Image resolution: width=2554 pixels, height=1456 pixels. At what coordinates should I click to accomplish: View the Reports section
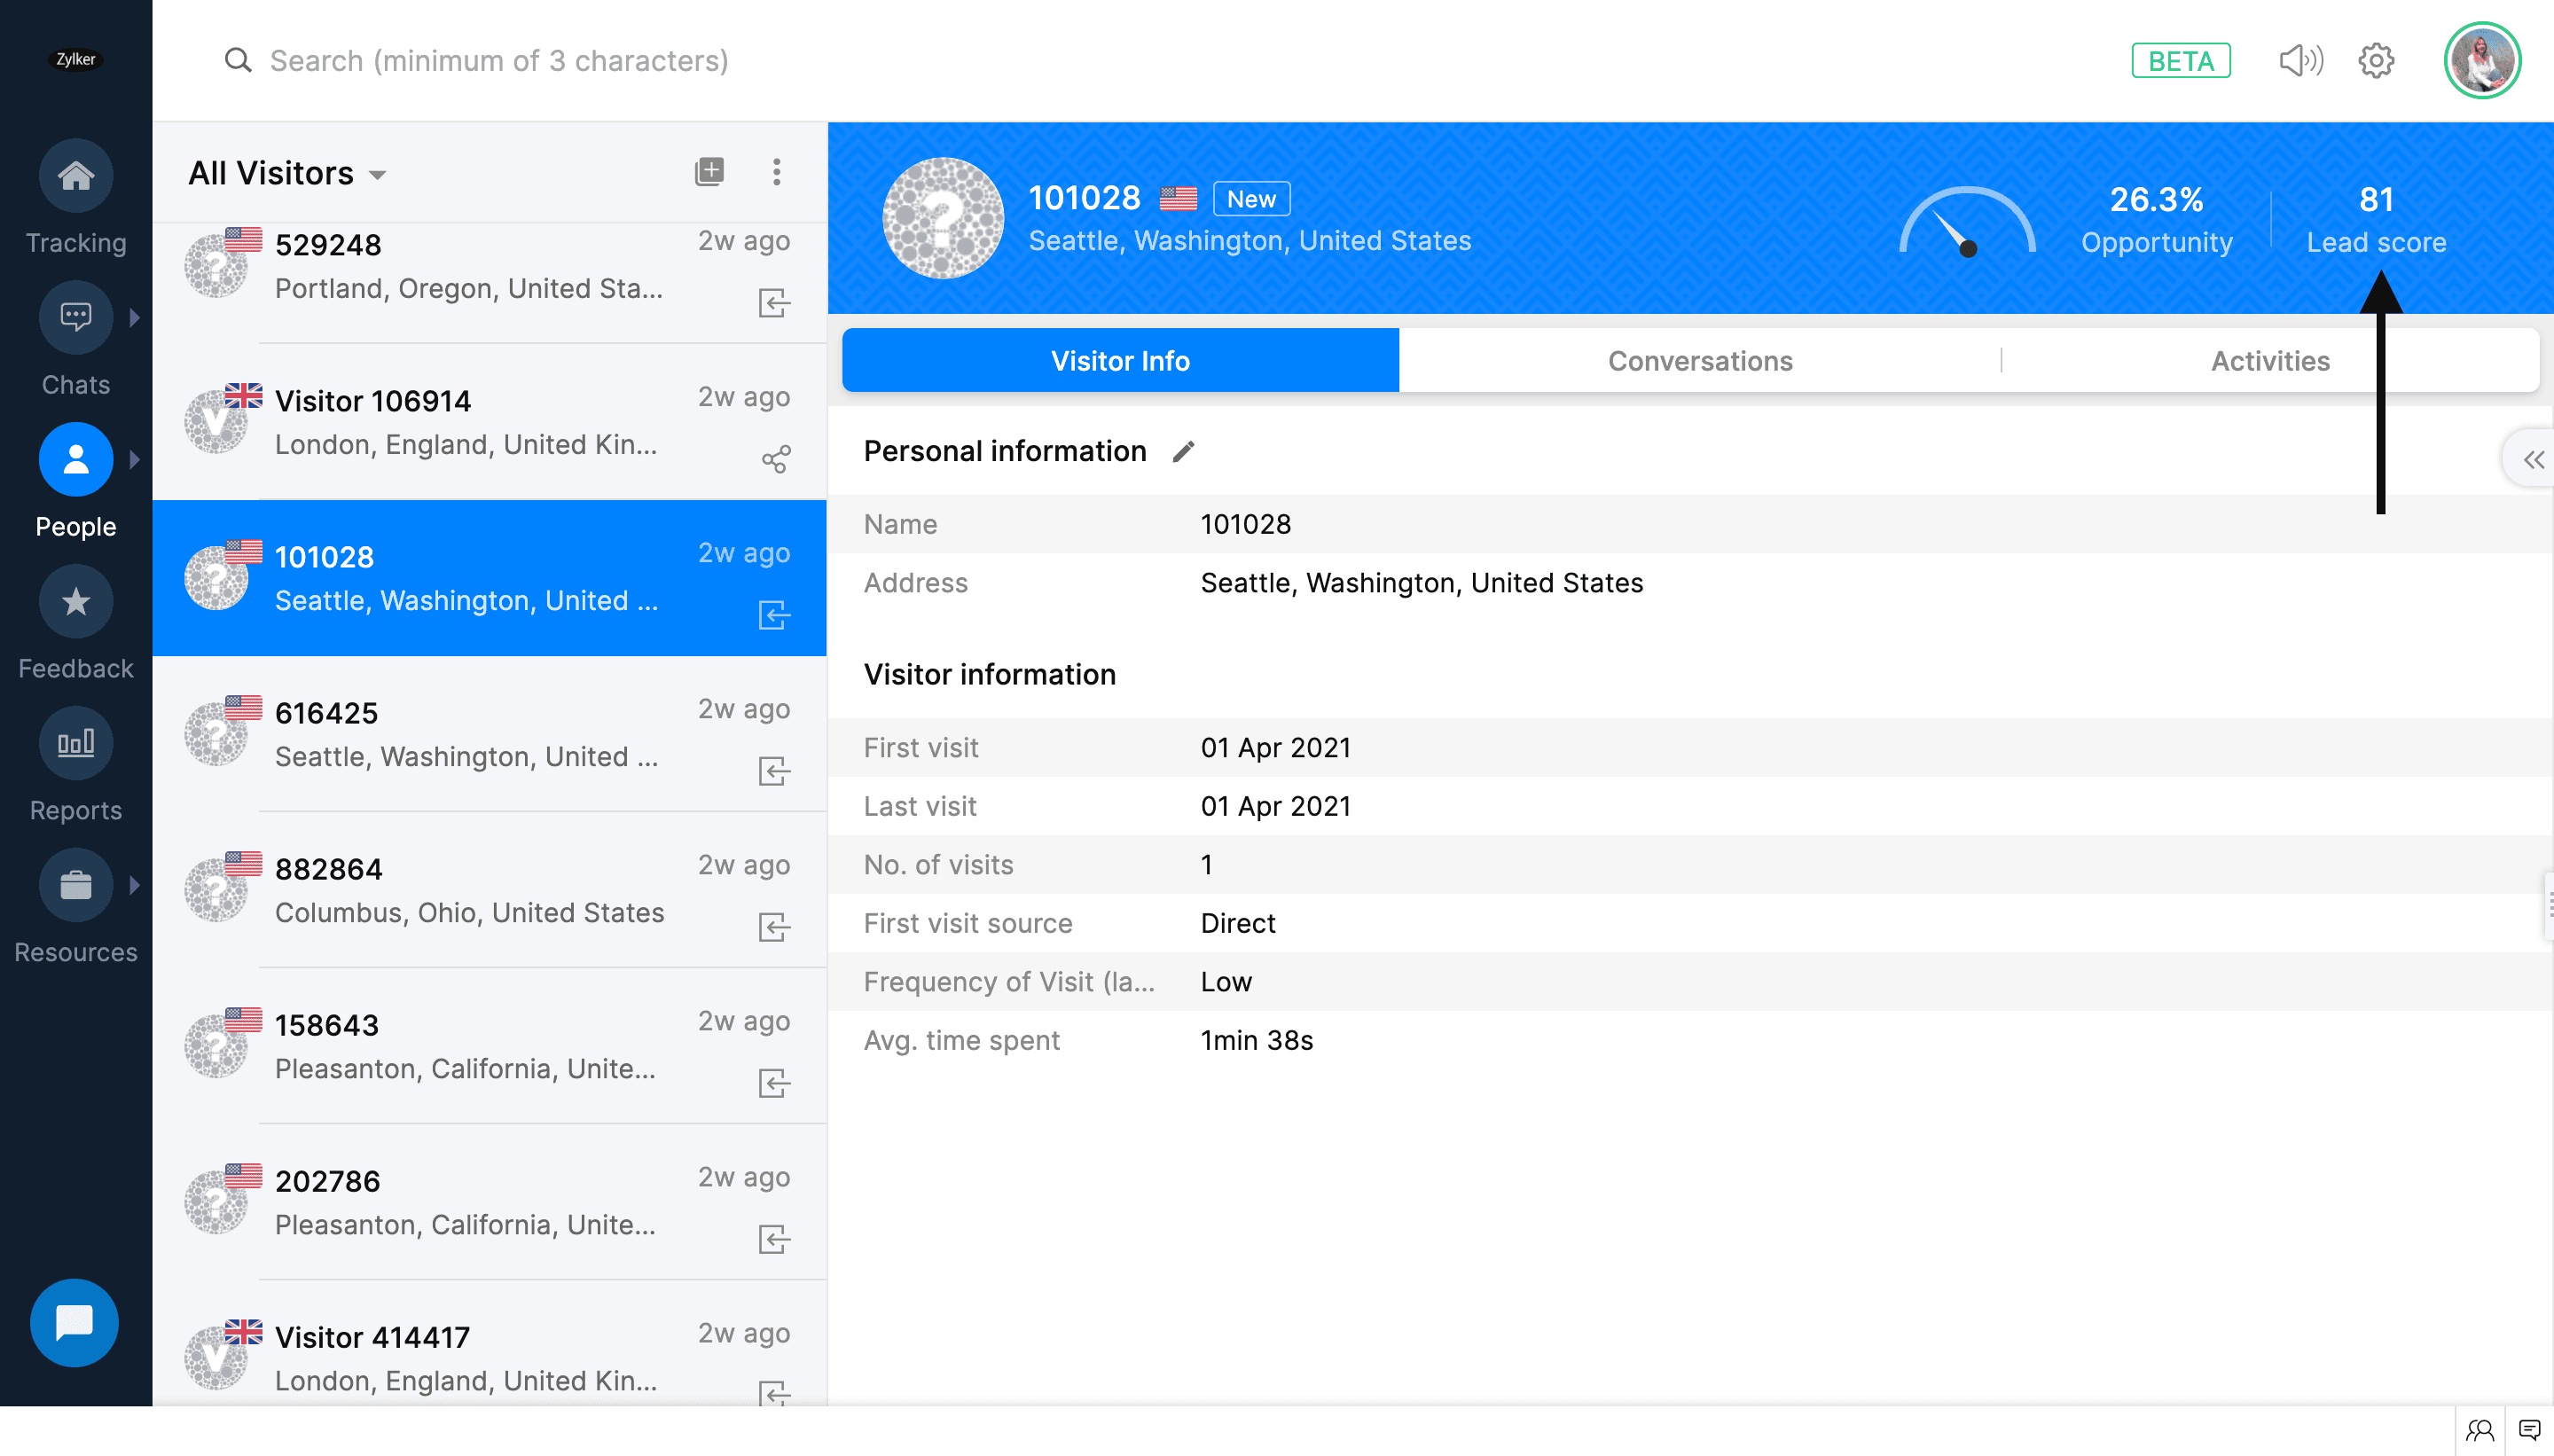pyautogui.click(x=75, y=743)
